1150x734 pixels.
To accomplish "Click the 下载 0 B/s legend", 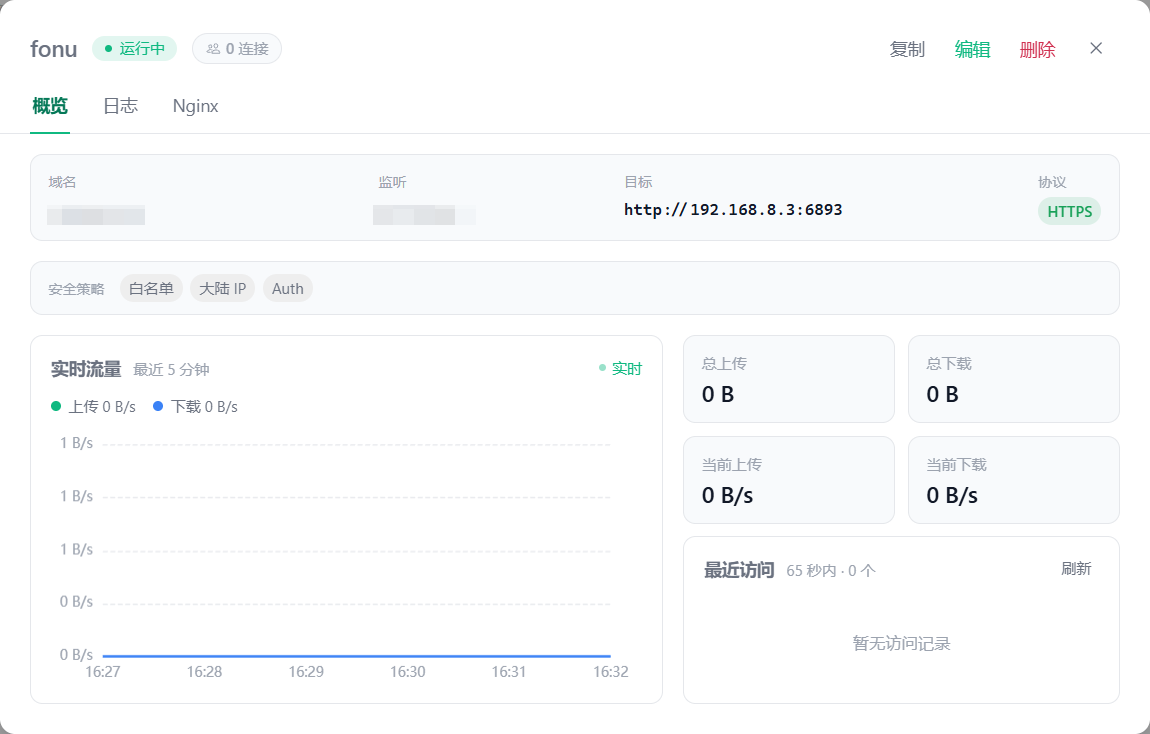I will point(195,406).
